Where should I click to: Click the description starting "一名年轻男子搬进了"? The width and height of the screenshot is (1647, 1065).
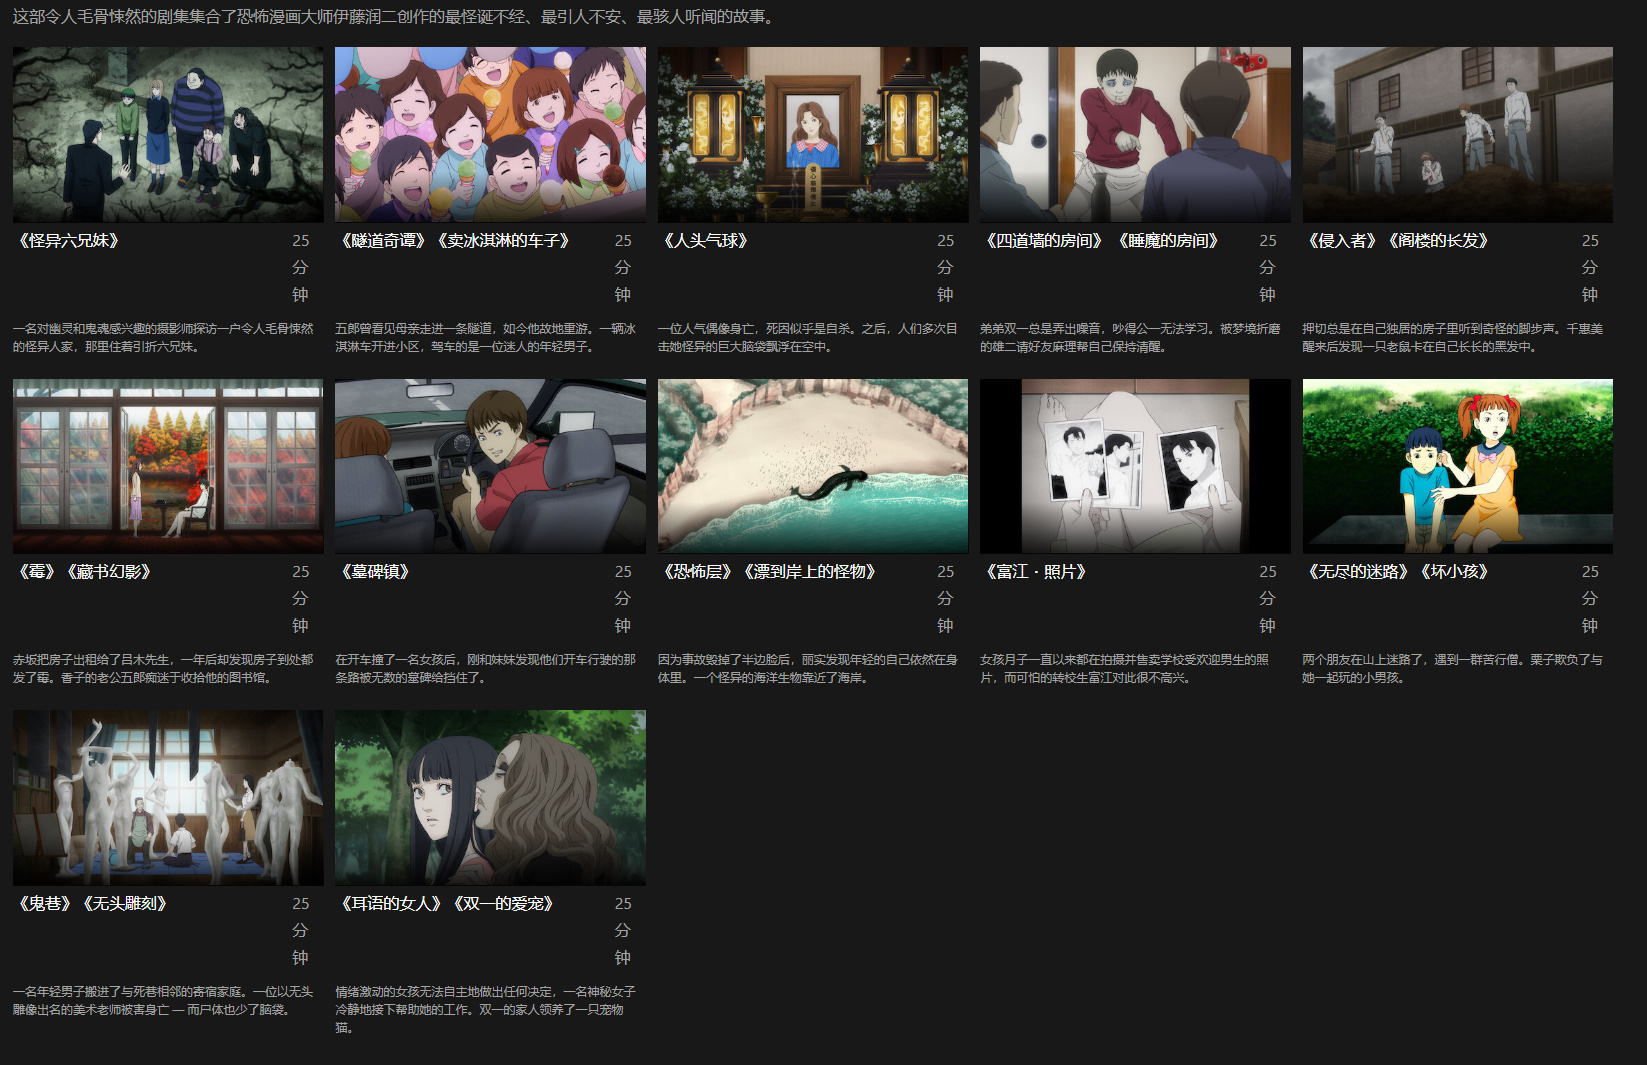click(163, 1001)
